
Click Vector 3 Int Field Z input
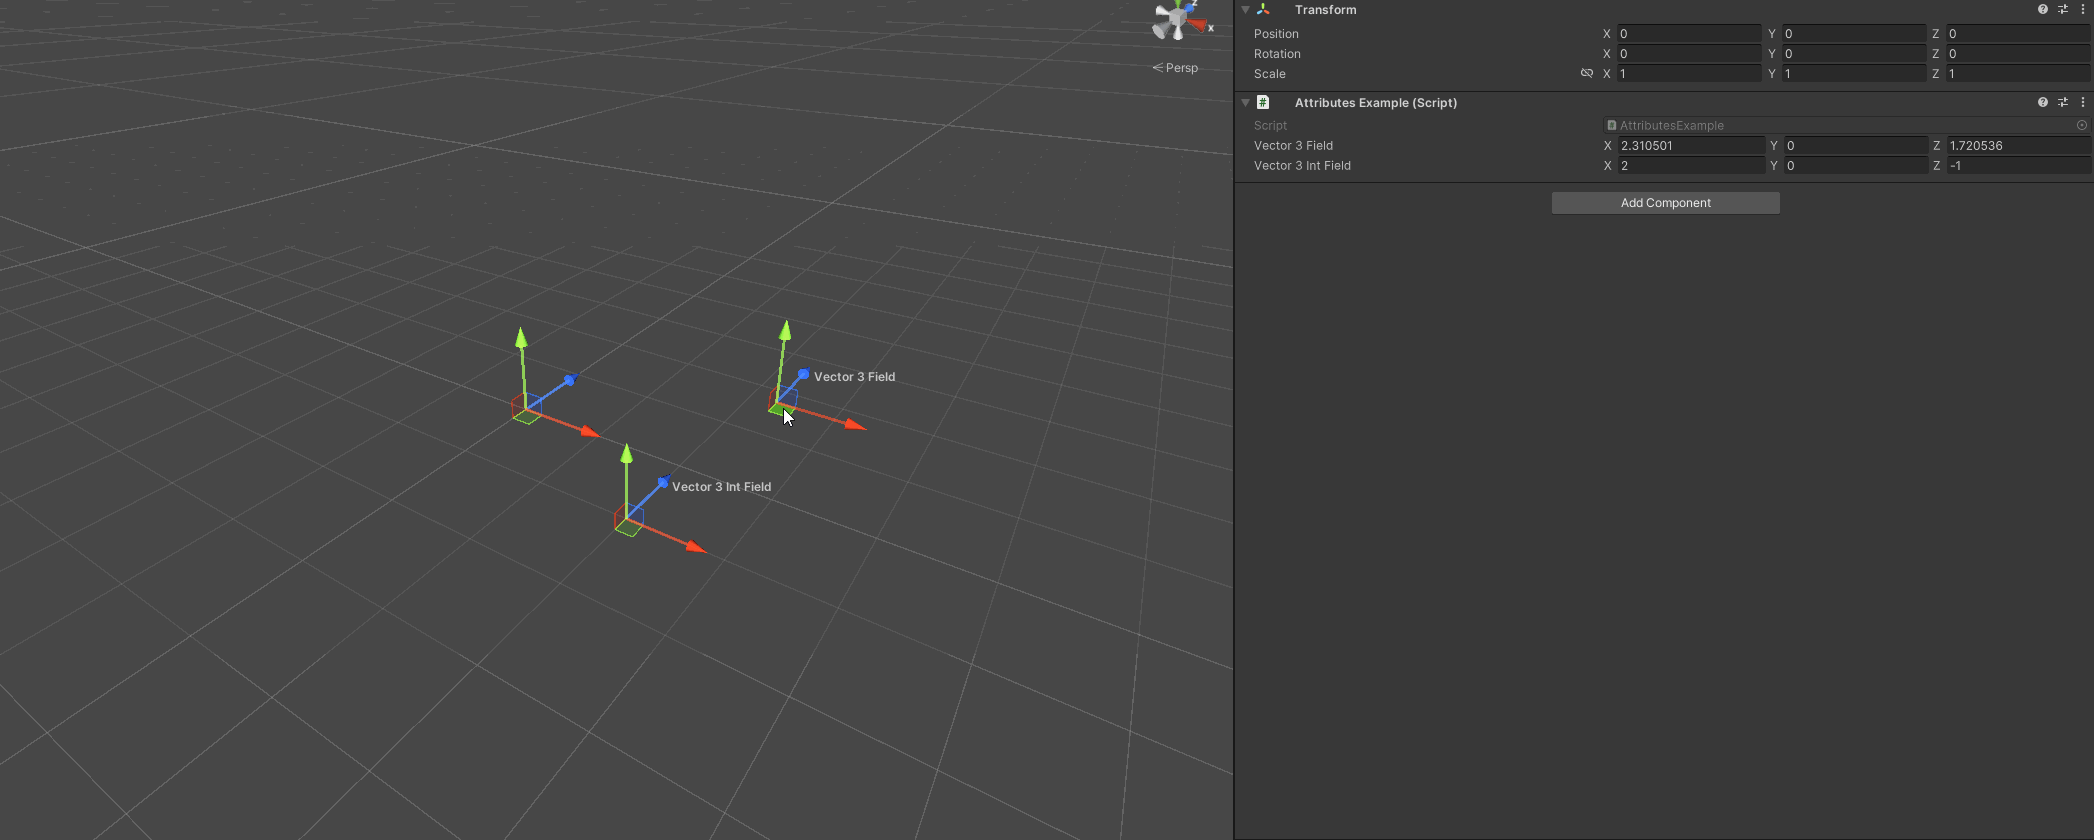point(2019,165)
